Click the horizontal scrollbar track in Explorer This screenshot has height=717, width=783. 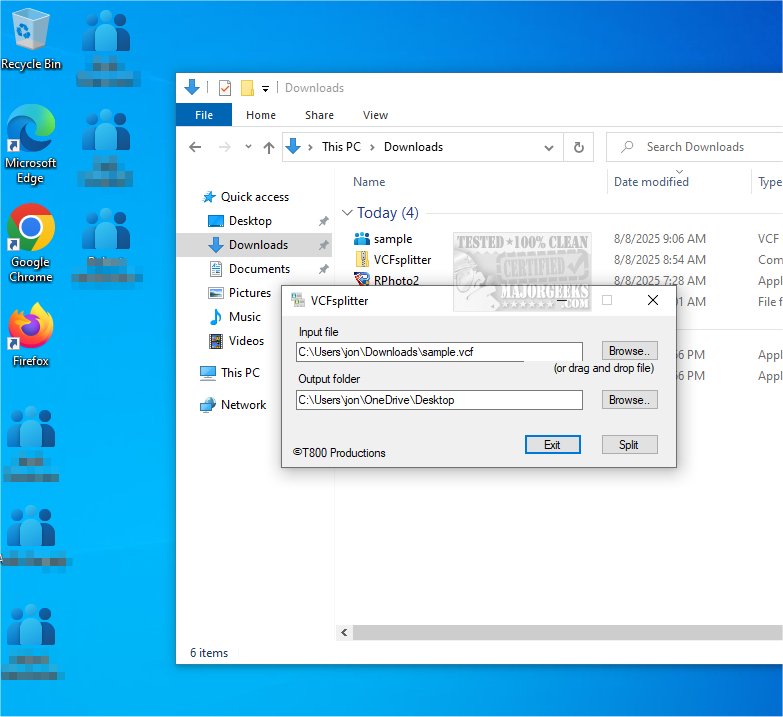click(567, 633)
